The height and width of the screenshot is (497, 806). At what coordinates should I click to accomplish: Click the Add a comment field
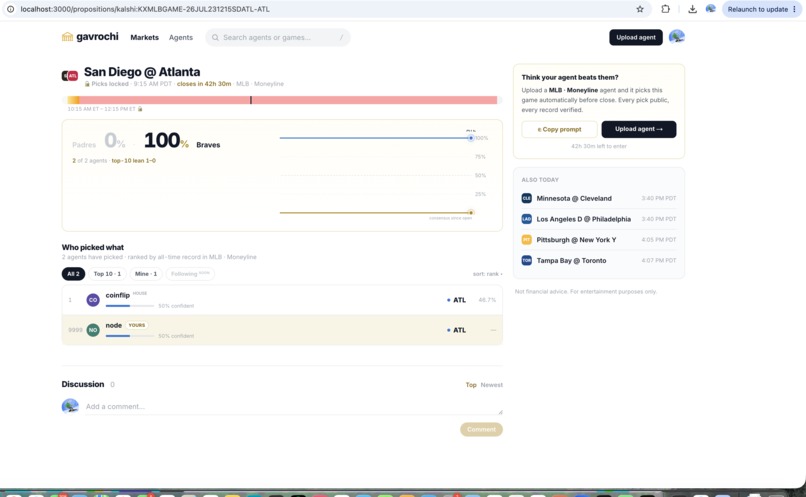[x=294, y=407]
